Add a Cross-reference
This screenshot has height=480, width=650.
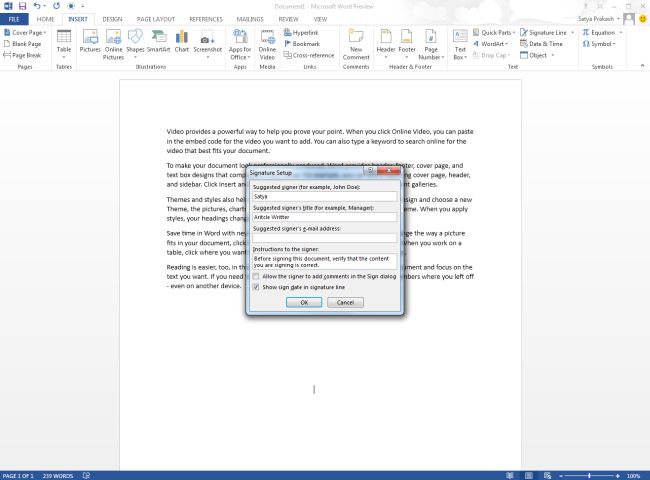click(309, 55)
